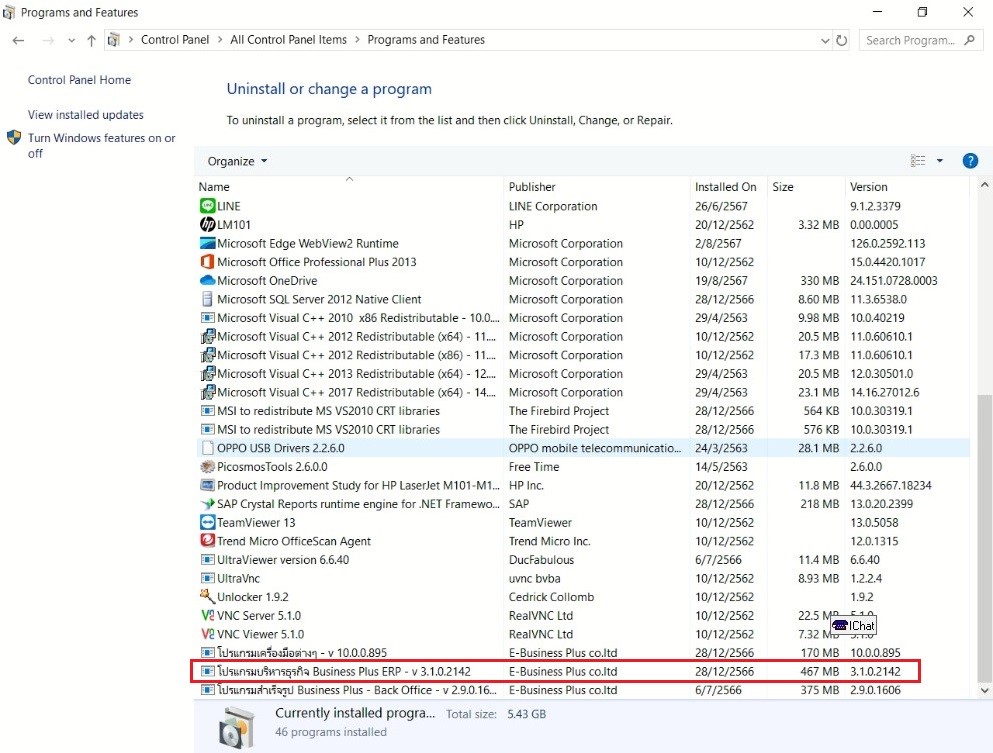Select the program row versioned 10.0.0.895
Image resolution: width=993 pixels, height=753 pixels.
pos(583,652)
